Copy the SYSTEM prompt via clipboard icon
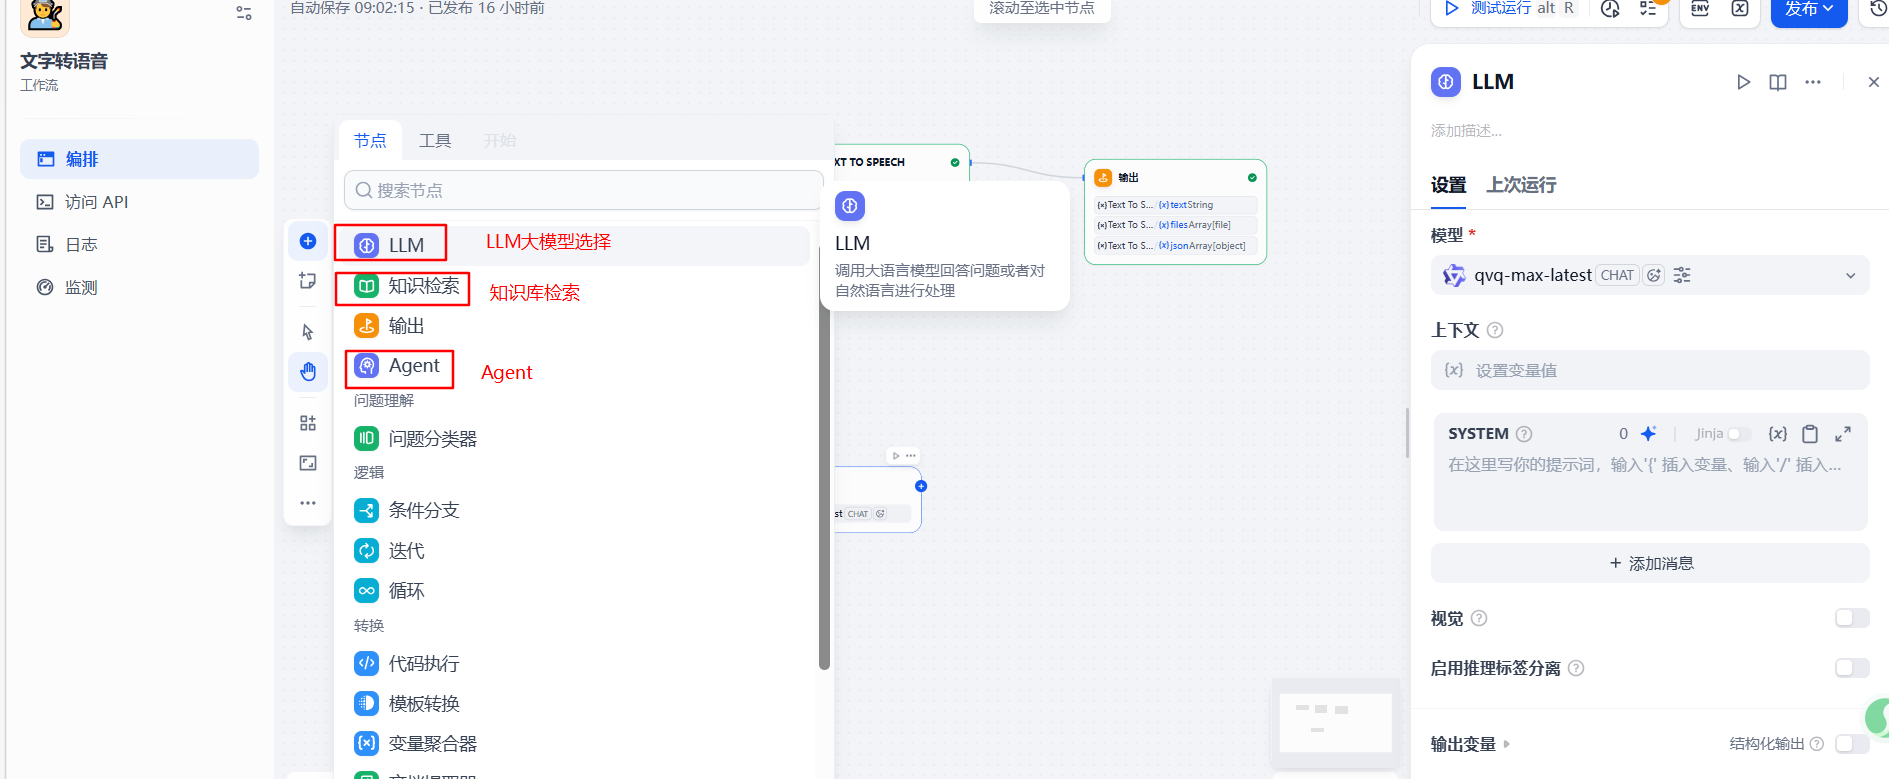 coord(1810,433)
